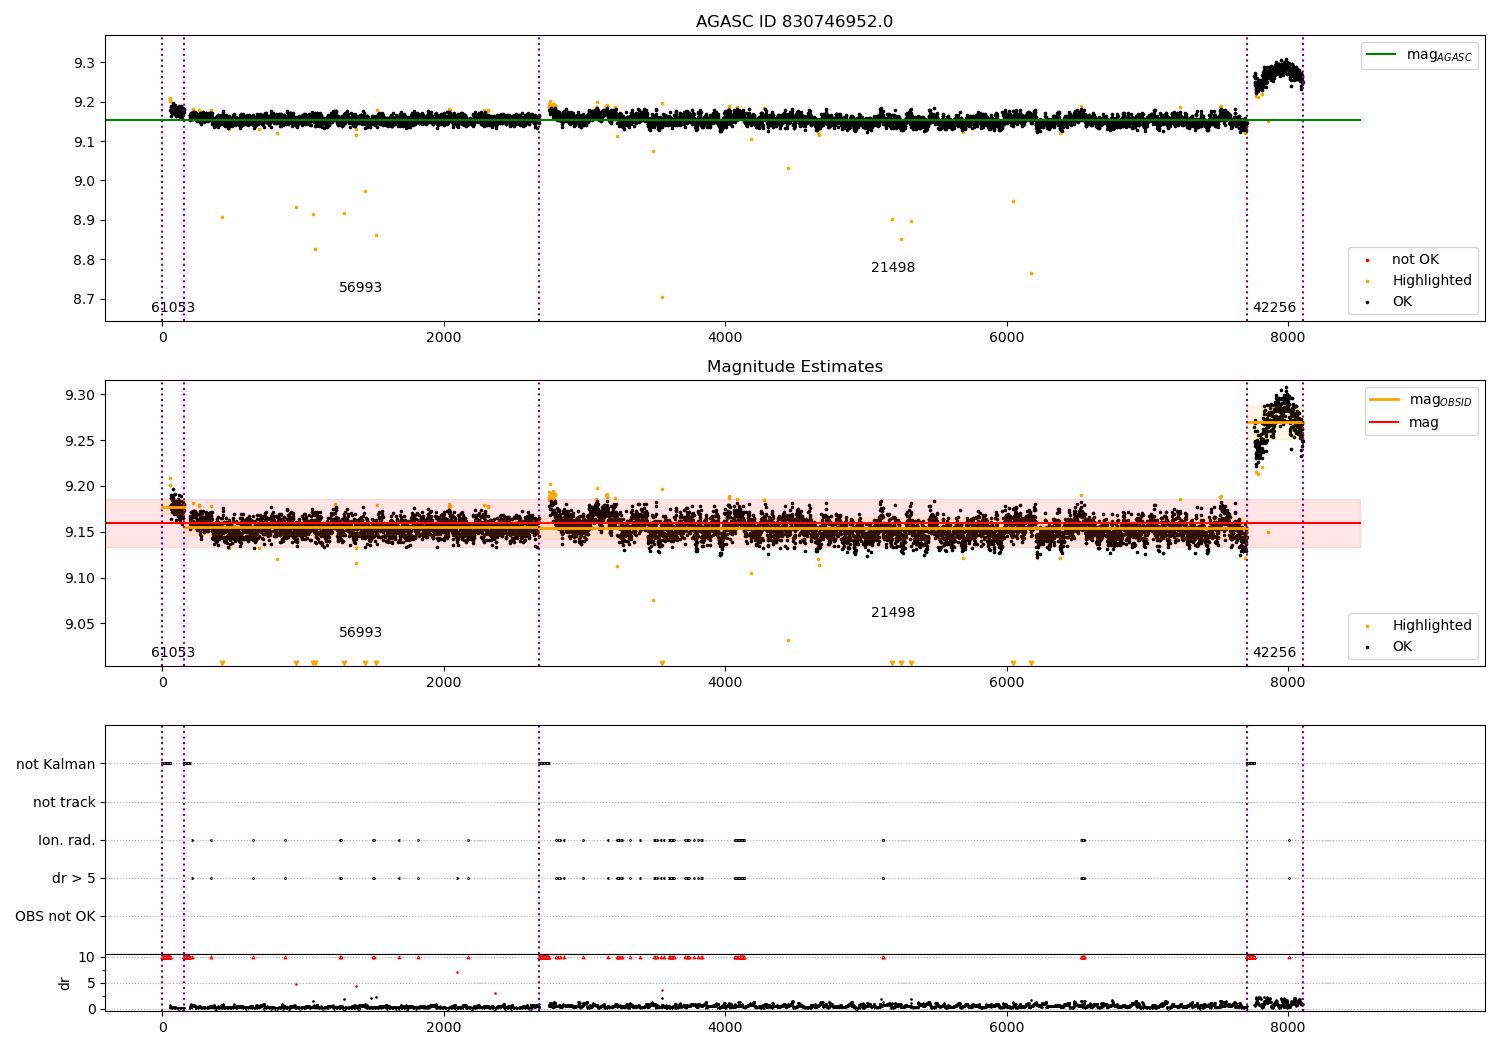Click annotation "56993" in the top plot
Image resolution: width=1500 pixels, height=1050 pixels.
tap(360, 287)
